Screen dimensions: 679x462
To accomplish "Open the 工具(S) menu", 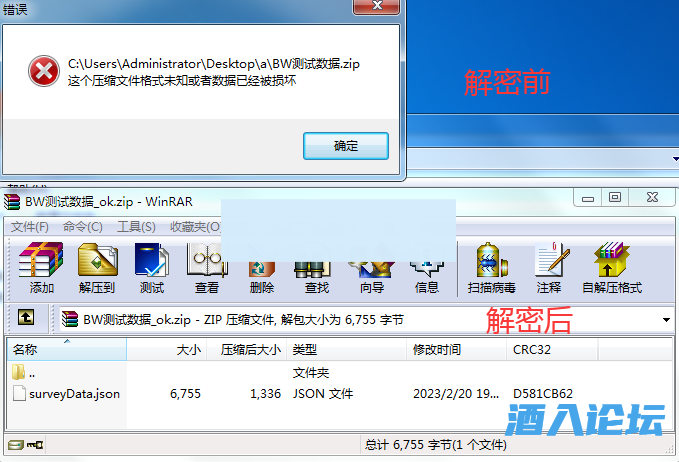I will (136, 226).
